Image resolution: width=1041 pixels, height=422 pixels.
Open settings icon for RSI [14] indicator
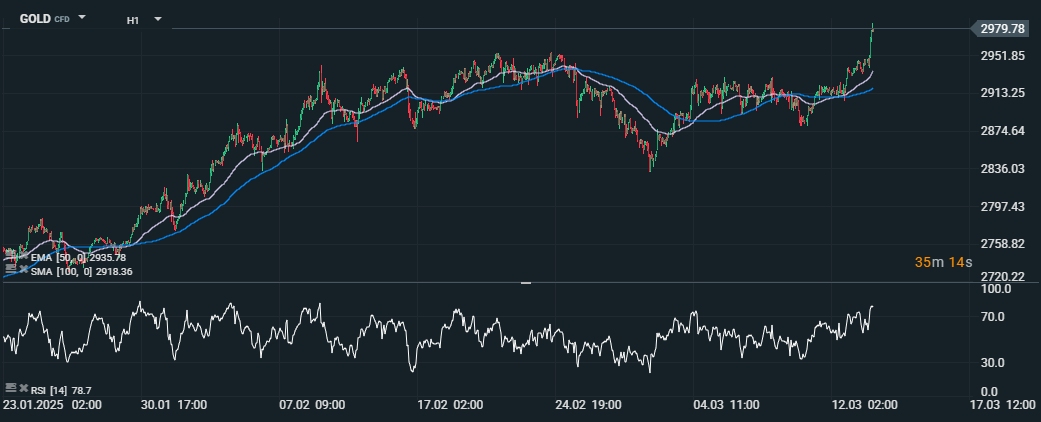click(x=10, y=388)
